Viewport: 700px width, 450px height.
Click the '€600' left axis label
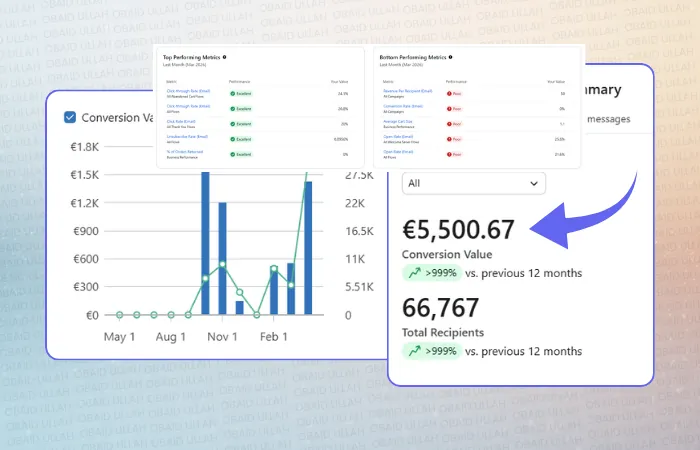86,259
